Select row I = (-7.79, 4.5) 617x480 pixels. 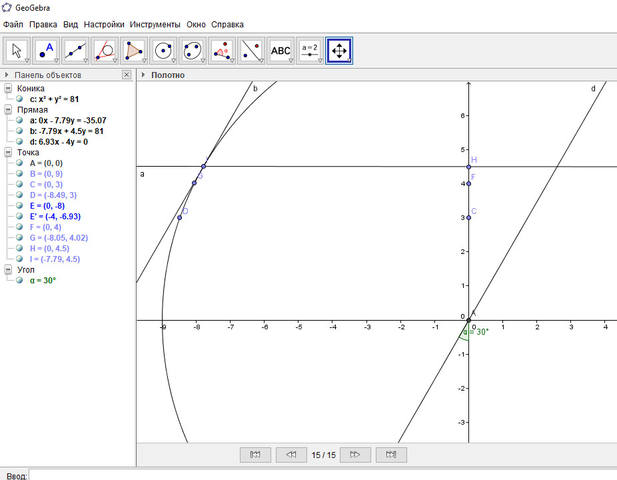tap(55, 259)
